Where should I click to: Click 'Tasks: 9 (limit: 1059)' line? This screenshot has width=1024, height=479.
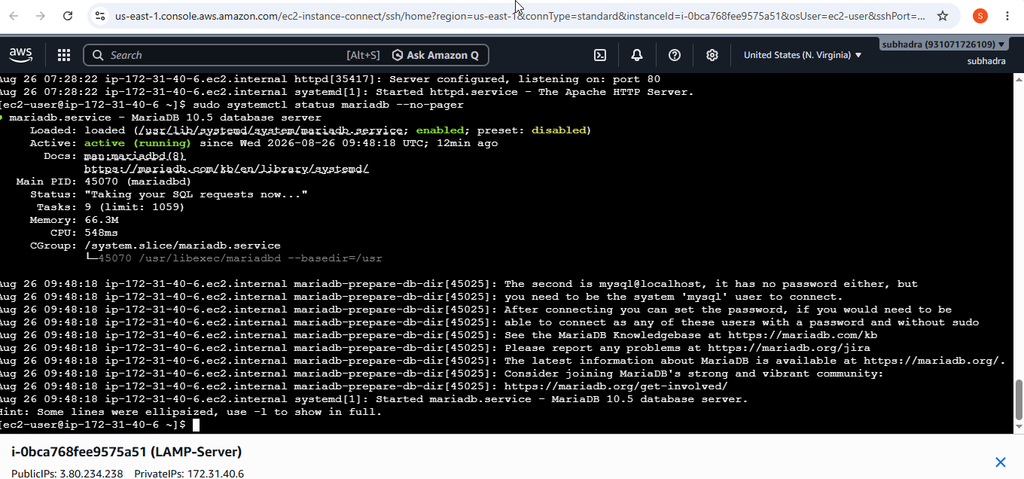110,207
